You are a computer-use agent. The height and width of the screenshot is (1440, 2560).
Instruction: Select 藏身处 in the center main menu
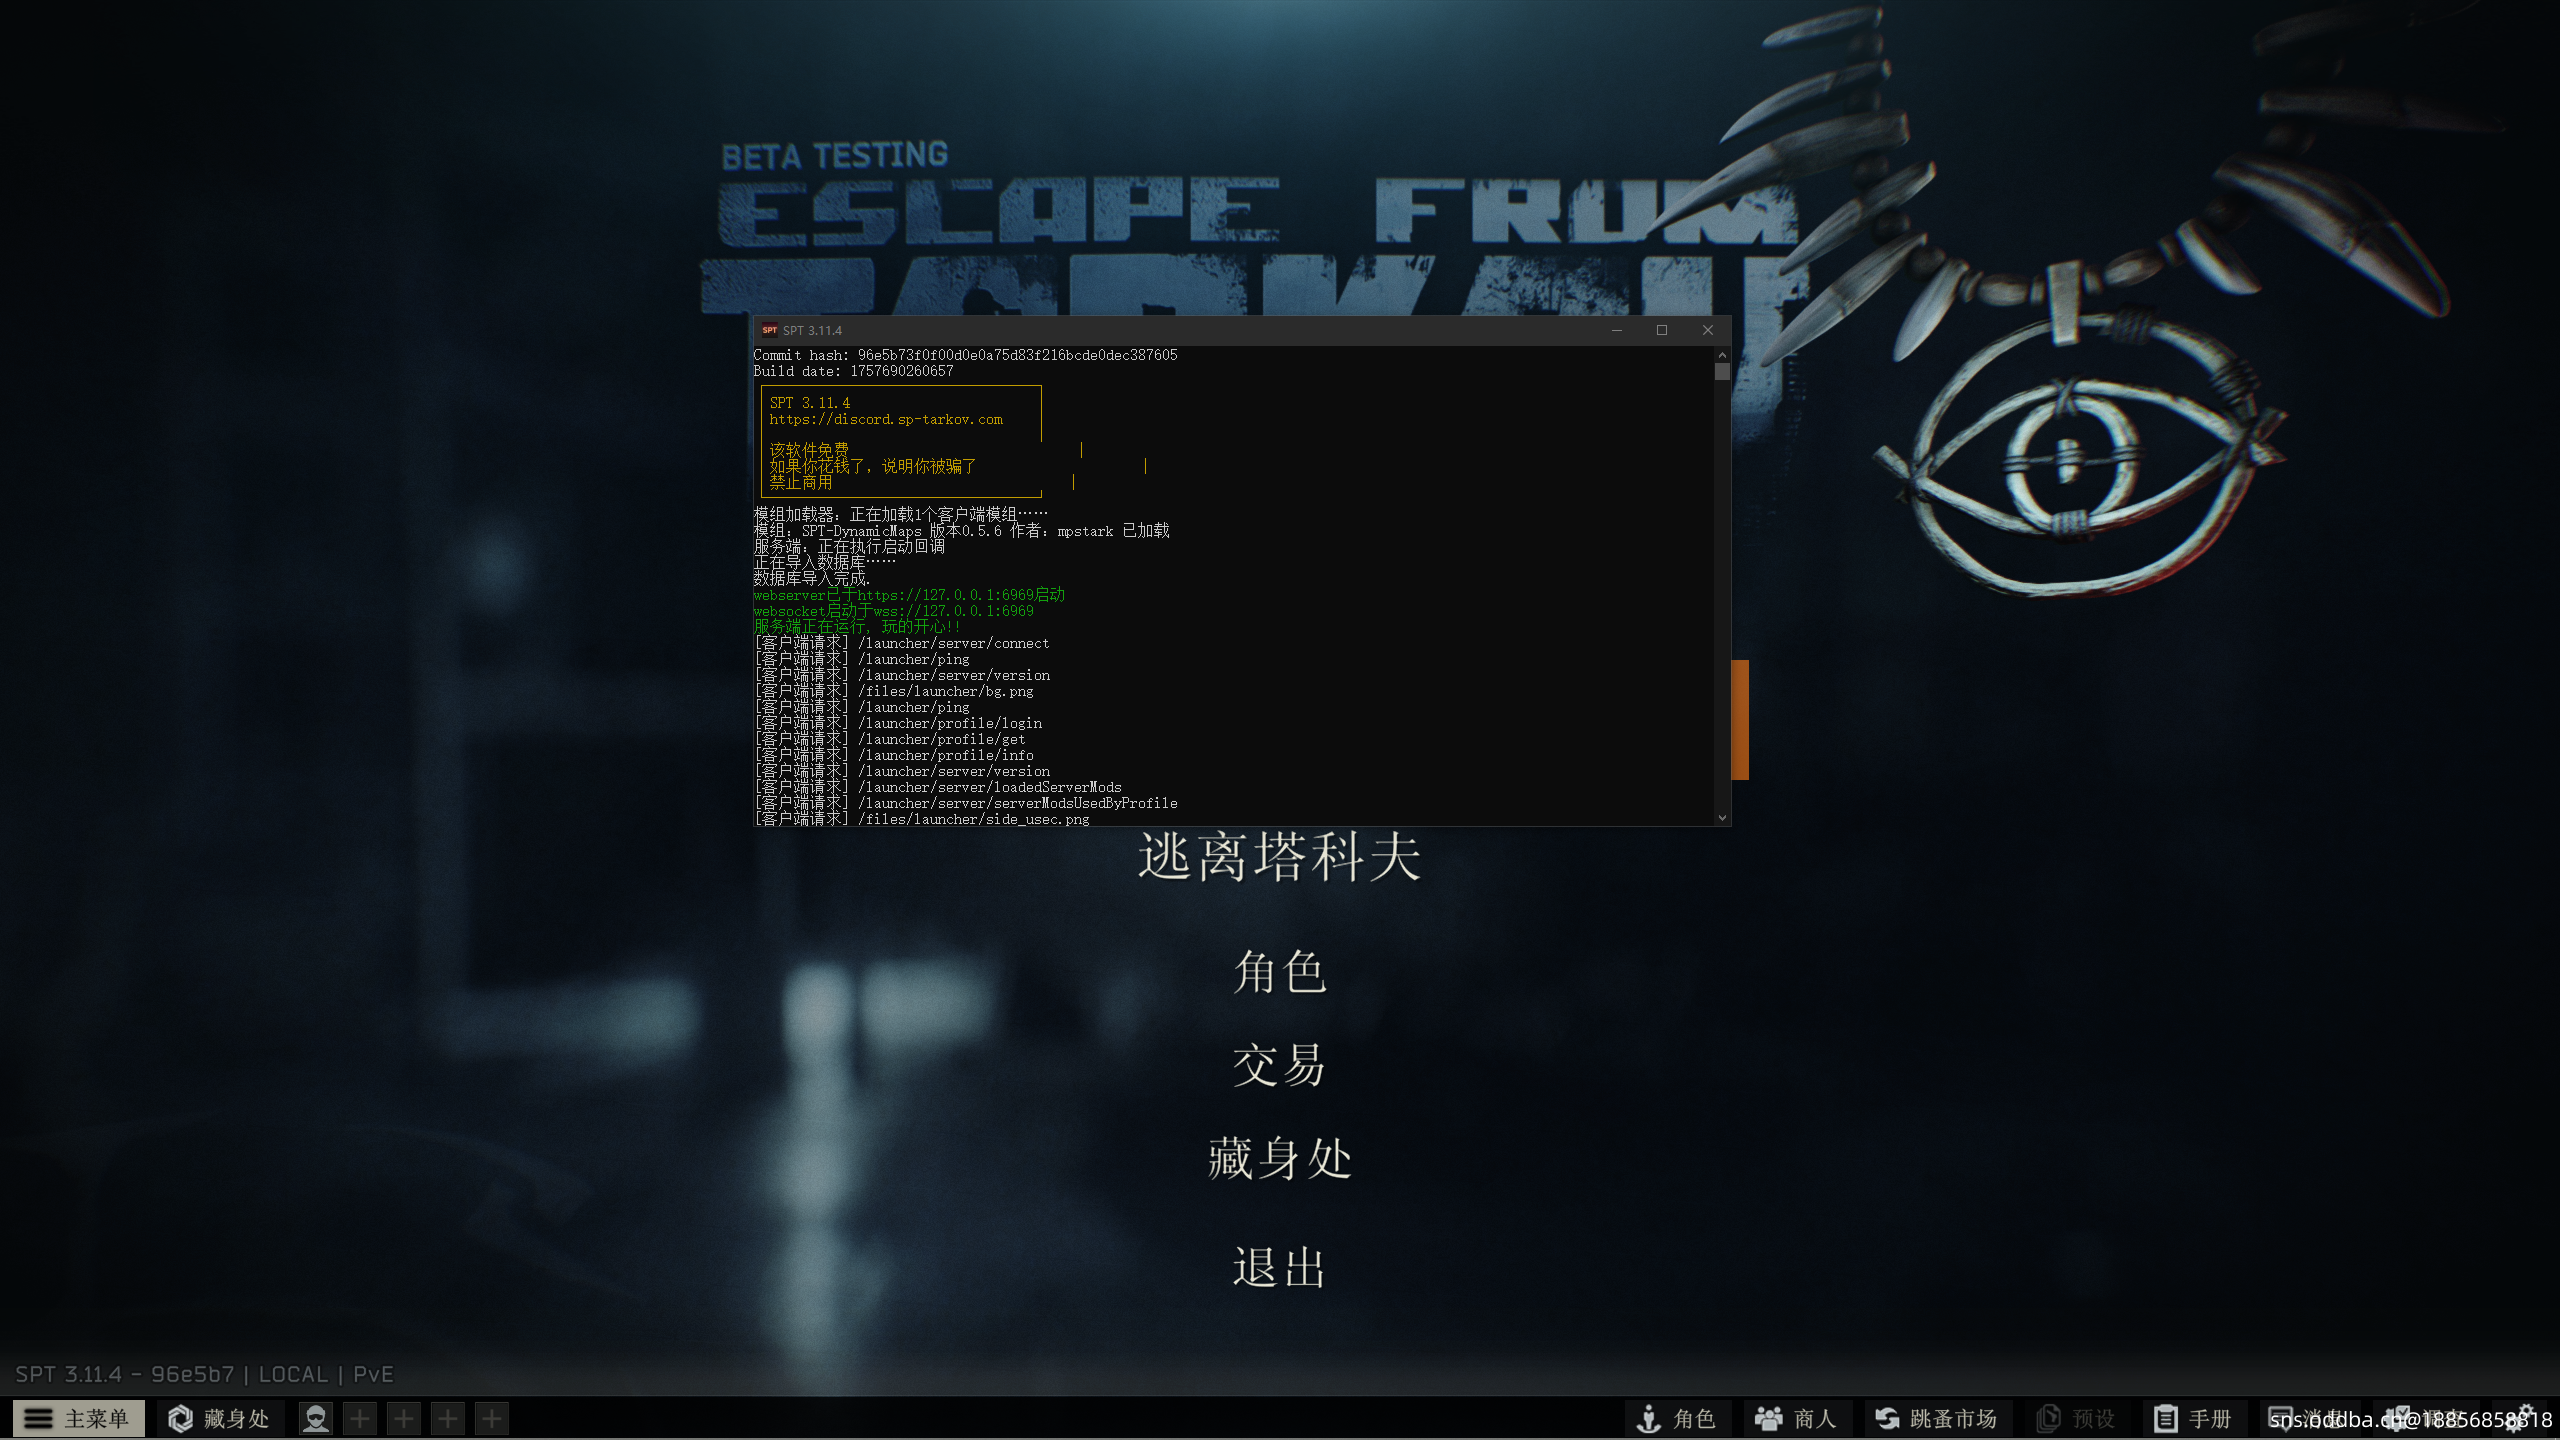tap(1279, 1158)
